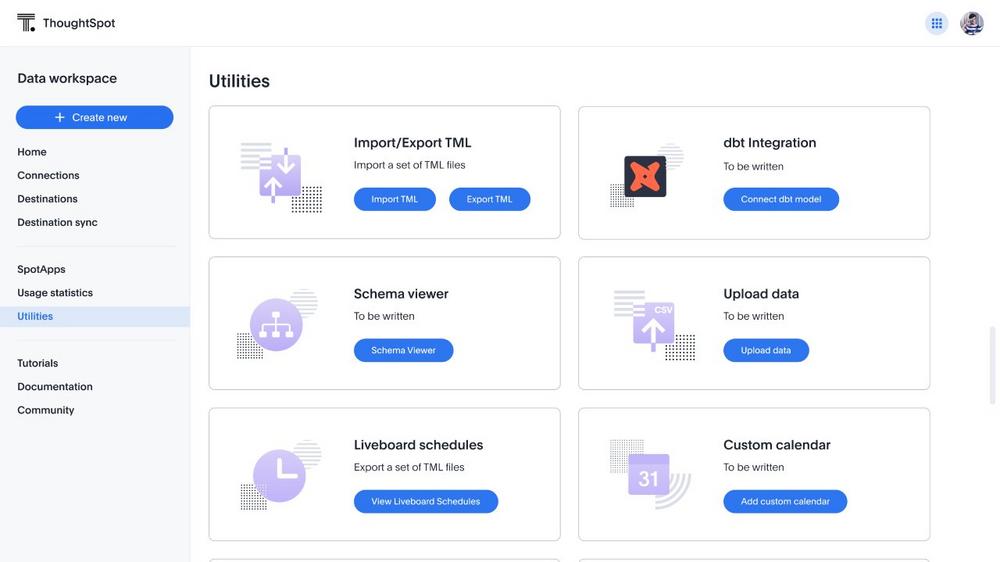1000x562 pixels.
Task: Open Usage statistics from the sidebar
Action: 55,293
